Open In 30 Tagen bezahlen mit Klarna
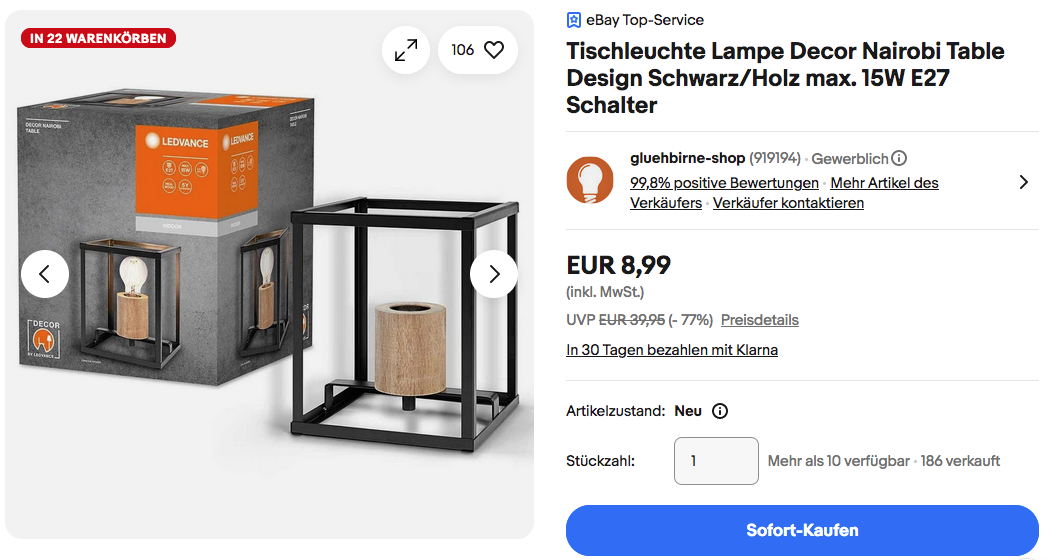 [672, 350]
